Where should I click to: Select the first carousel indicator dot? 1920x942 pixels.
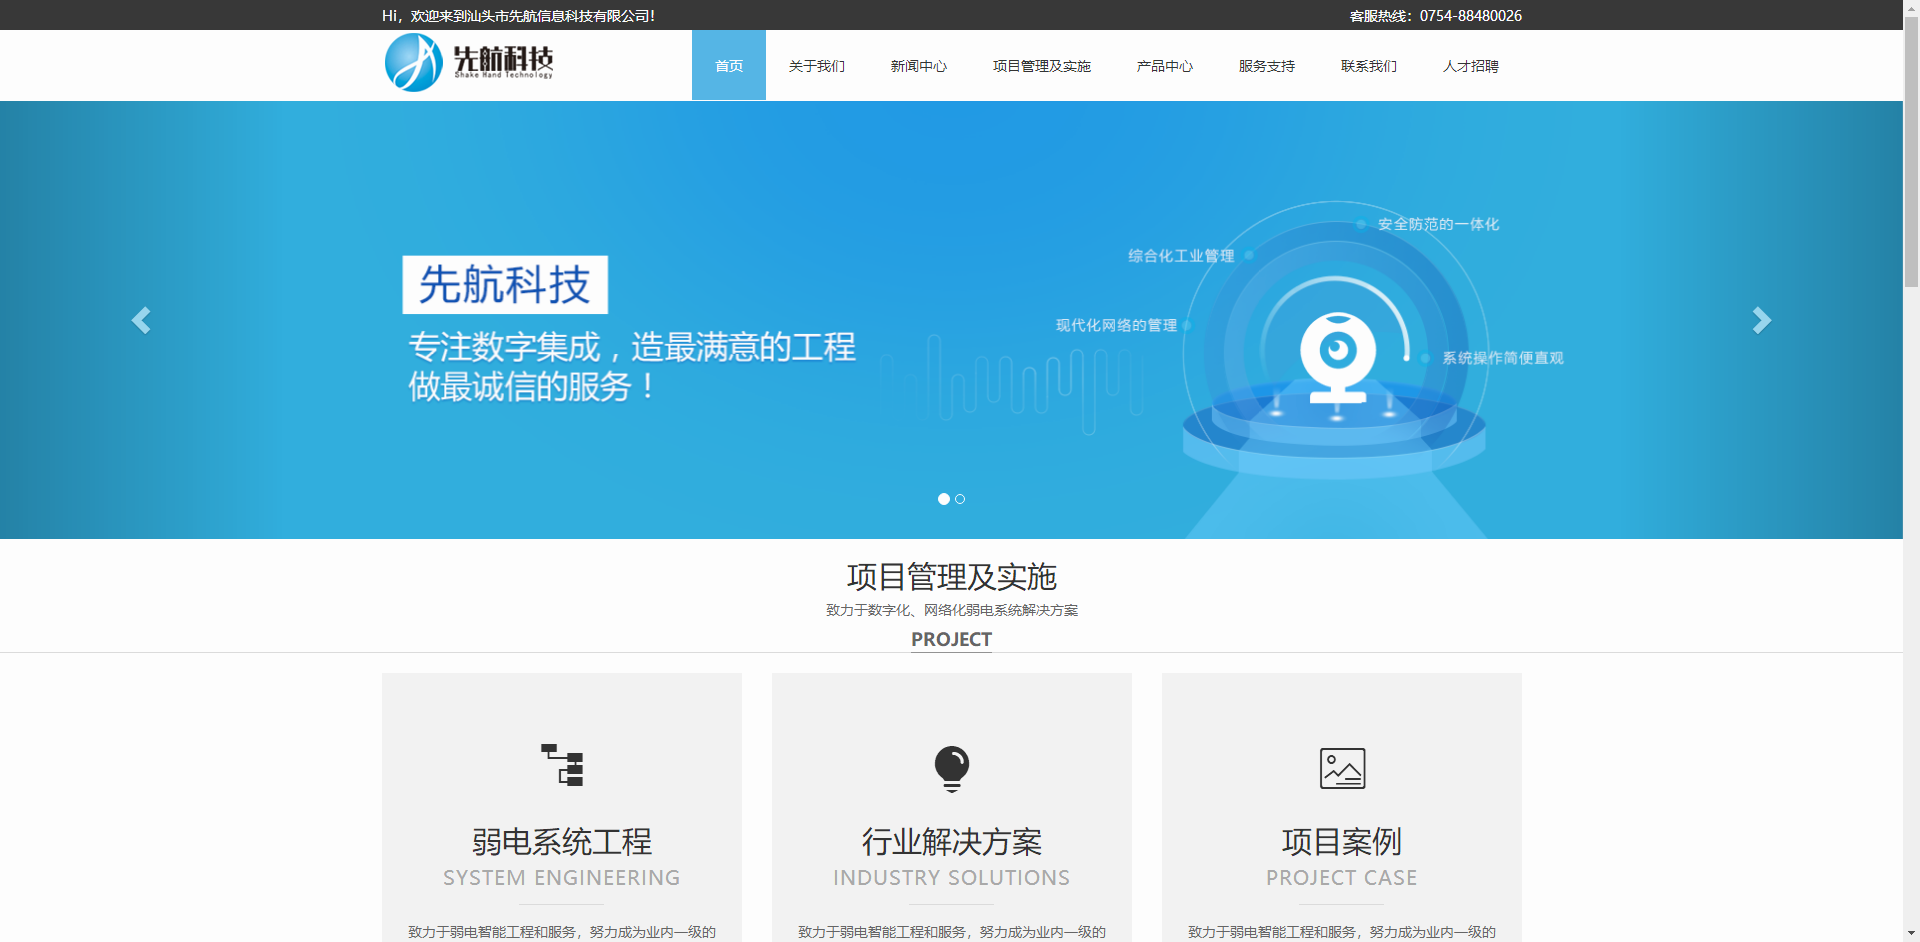(x=943, y=499)
